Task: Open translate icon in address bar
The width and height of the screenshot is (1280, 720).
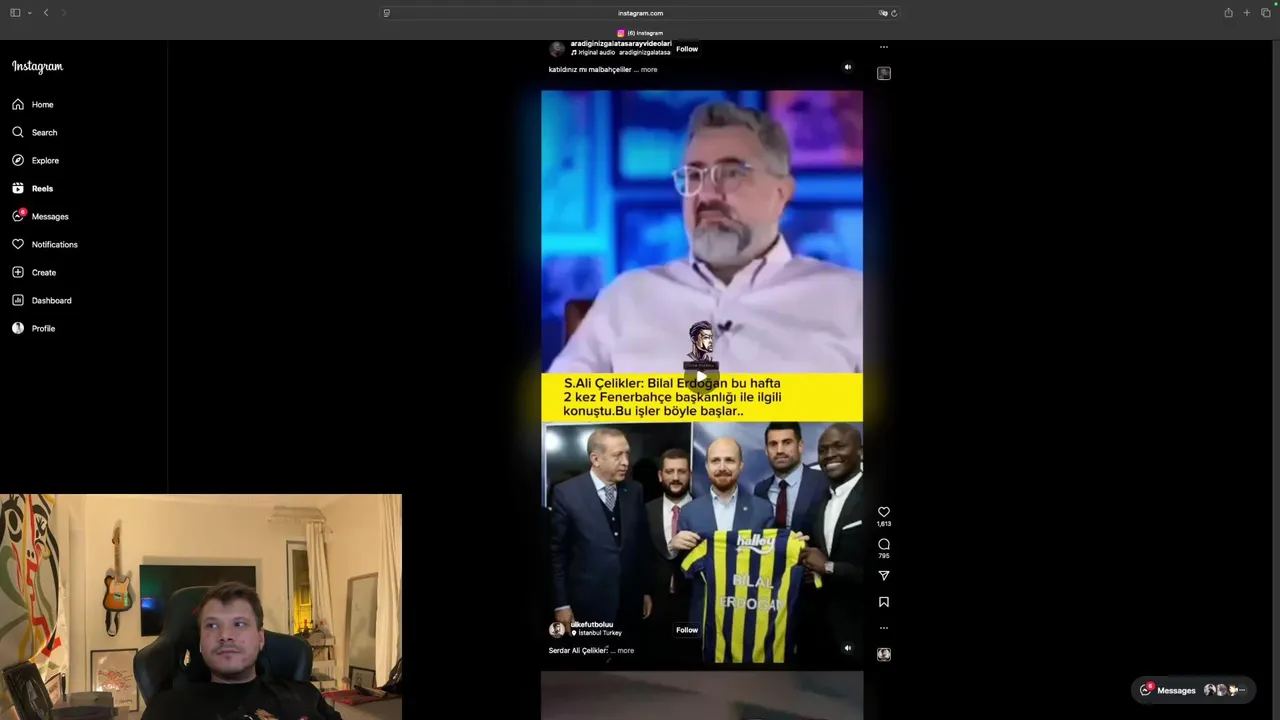Action: (x=883, y=13)
